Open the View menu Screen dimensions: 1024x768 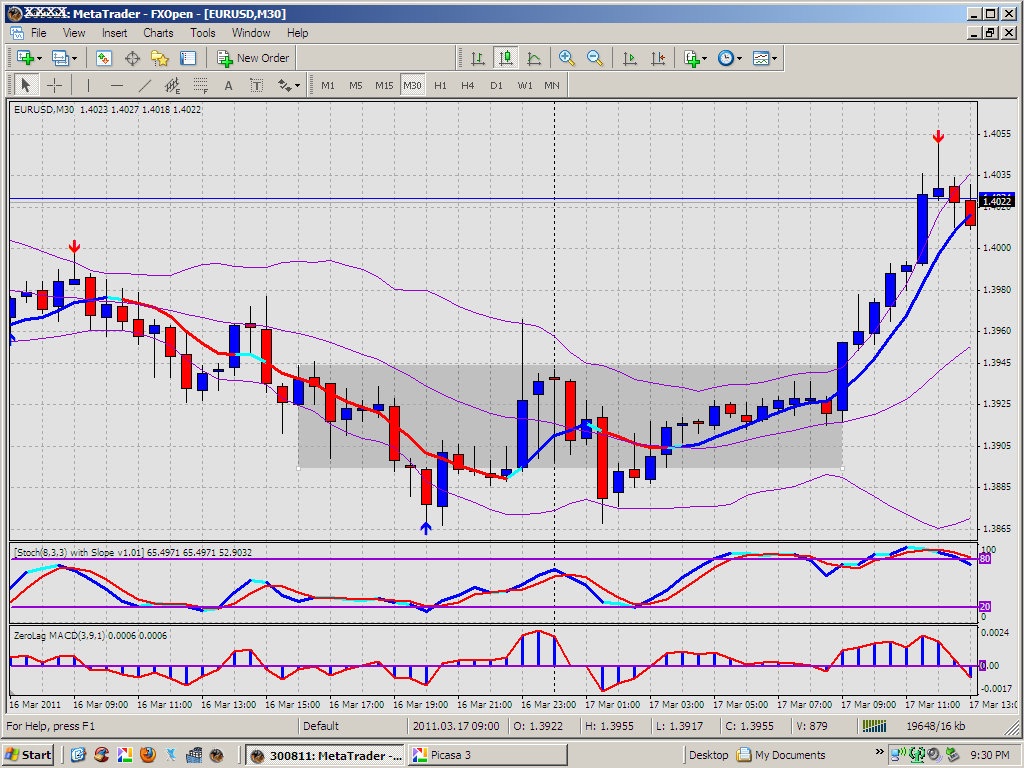(74, 33)
